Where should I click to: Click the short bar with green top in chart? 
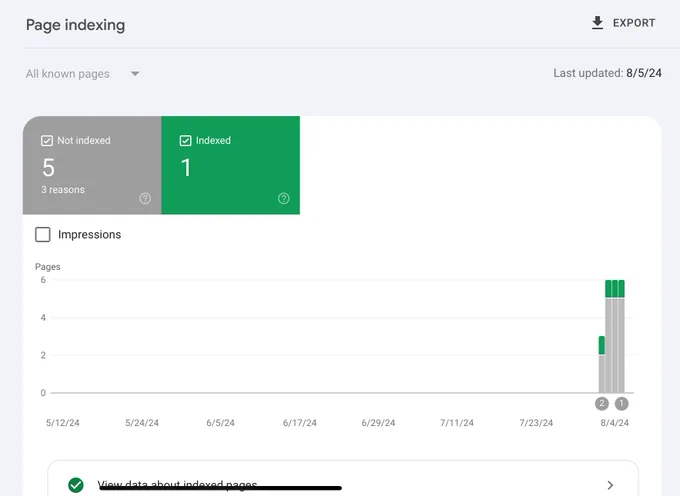[x=602, y=364]
